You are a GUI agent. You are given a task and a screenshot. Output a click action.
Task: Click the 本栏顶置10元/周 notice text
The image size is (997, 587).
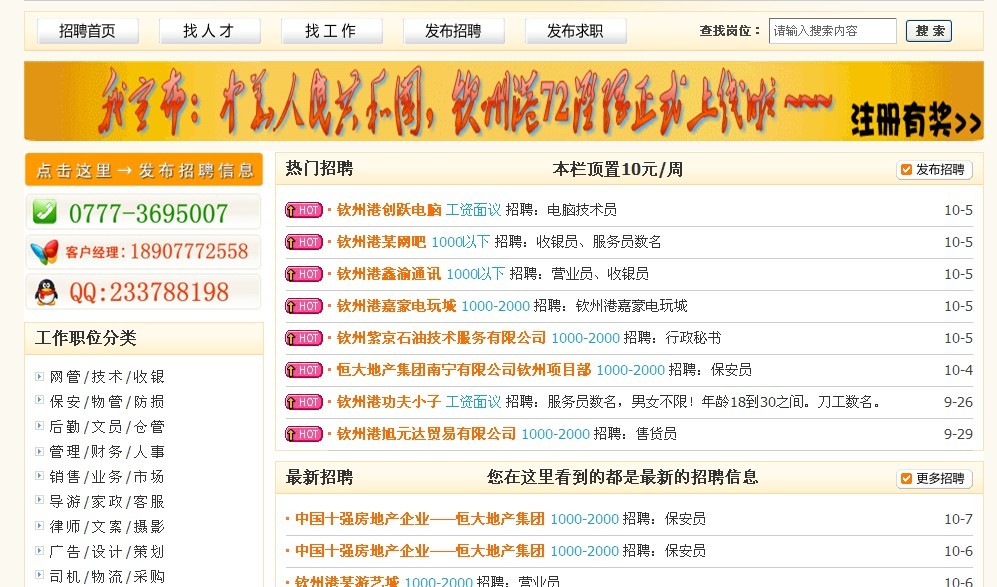pyautogui.click(x=617, y=169)
